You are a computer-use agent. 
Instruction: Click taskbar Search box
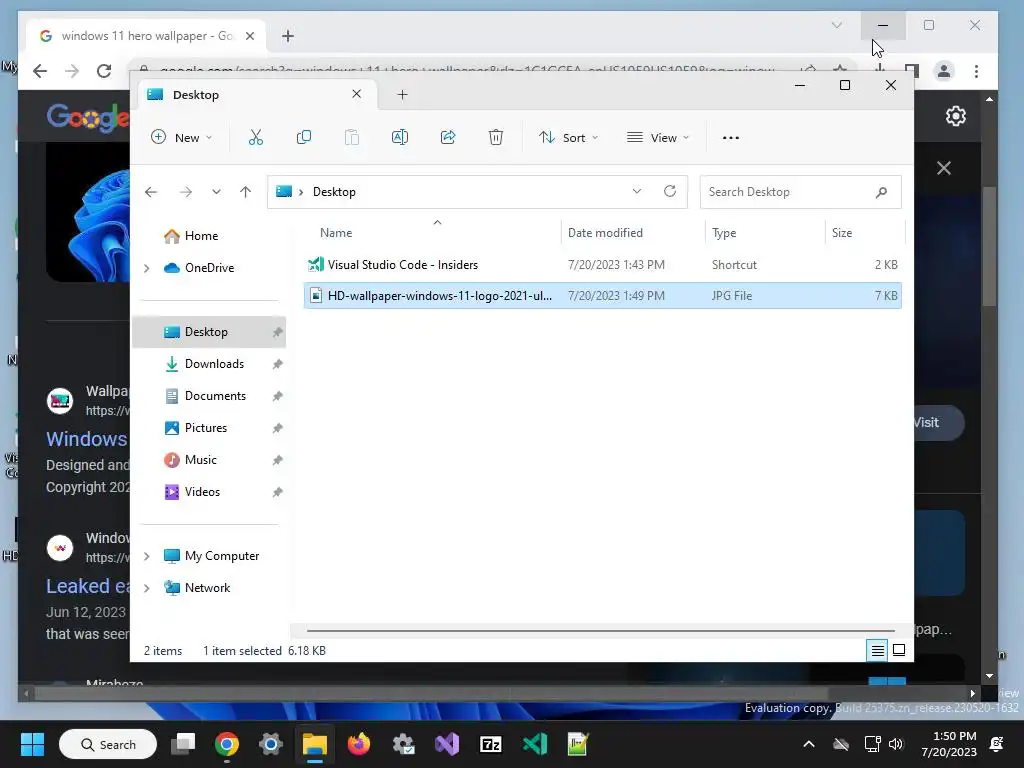coord(108,744)
